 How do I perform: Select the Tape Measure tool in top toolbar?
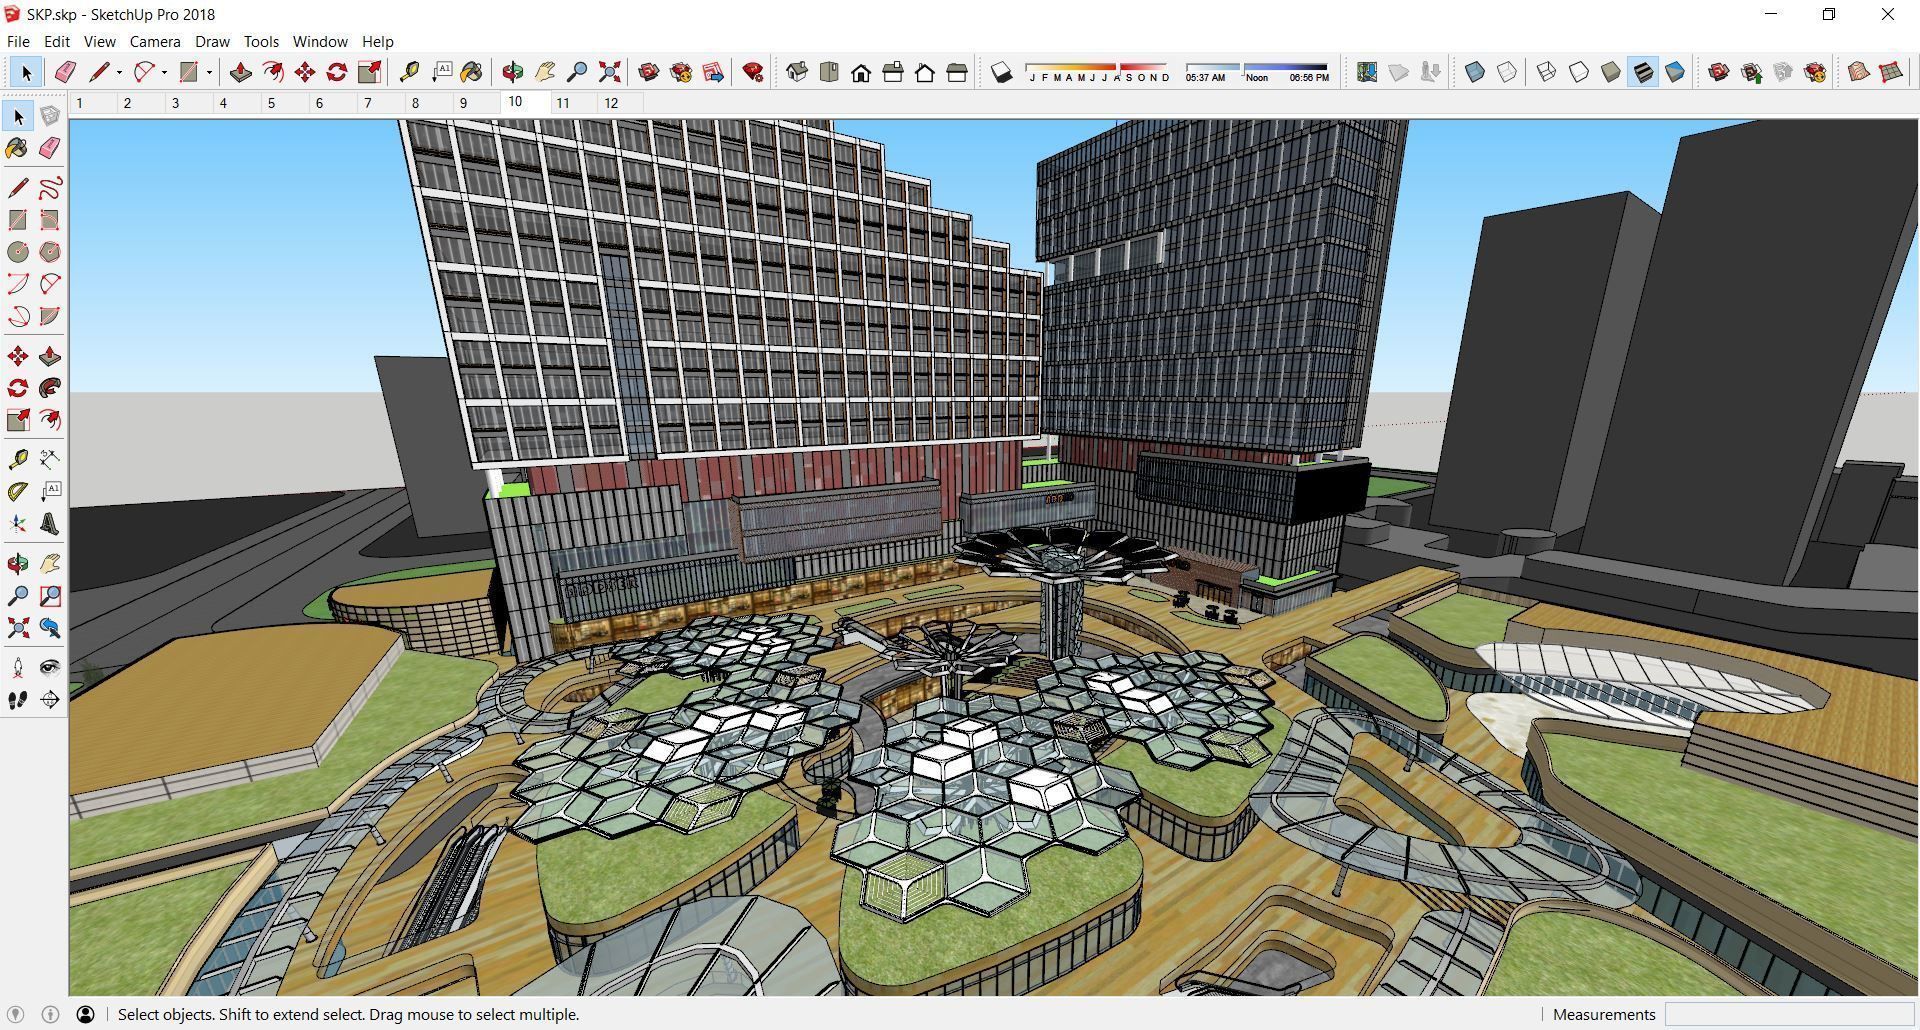pyautogui.click(x=409, y=72)
